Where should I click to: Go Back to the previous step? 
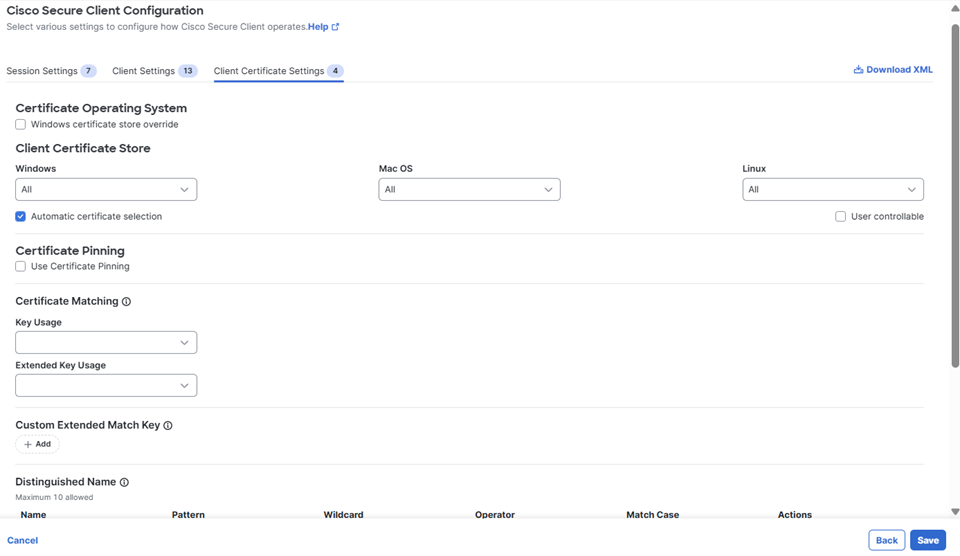pos(887,540)
